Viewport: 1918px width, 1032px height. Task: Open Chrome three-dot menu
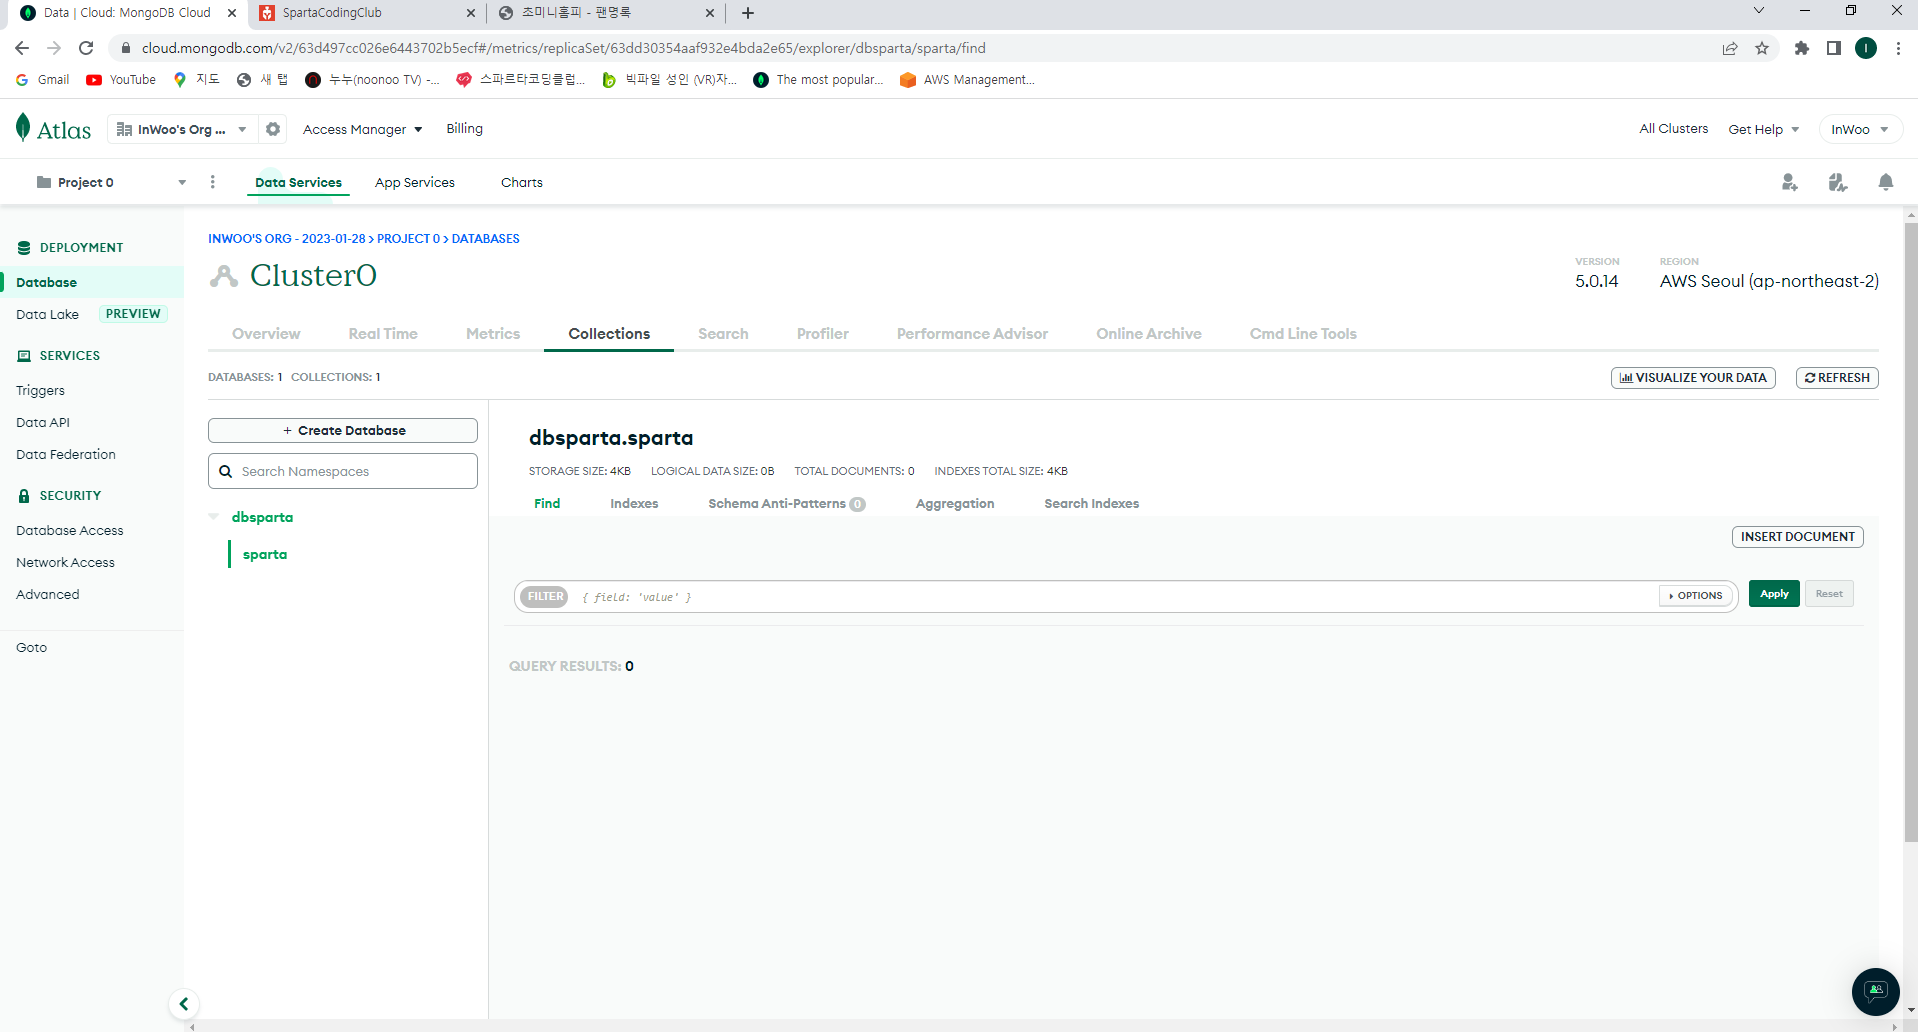(1898, 48)
